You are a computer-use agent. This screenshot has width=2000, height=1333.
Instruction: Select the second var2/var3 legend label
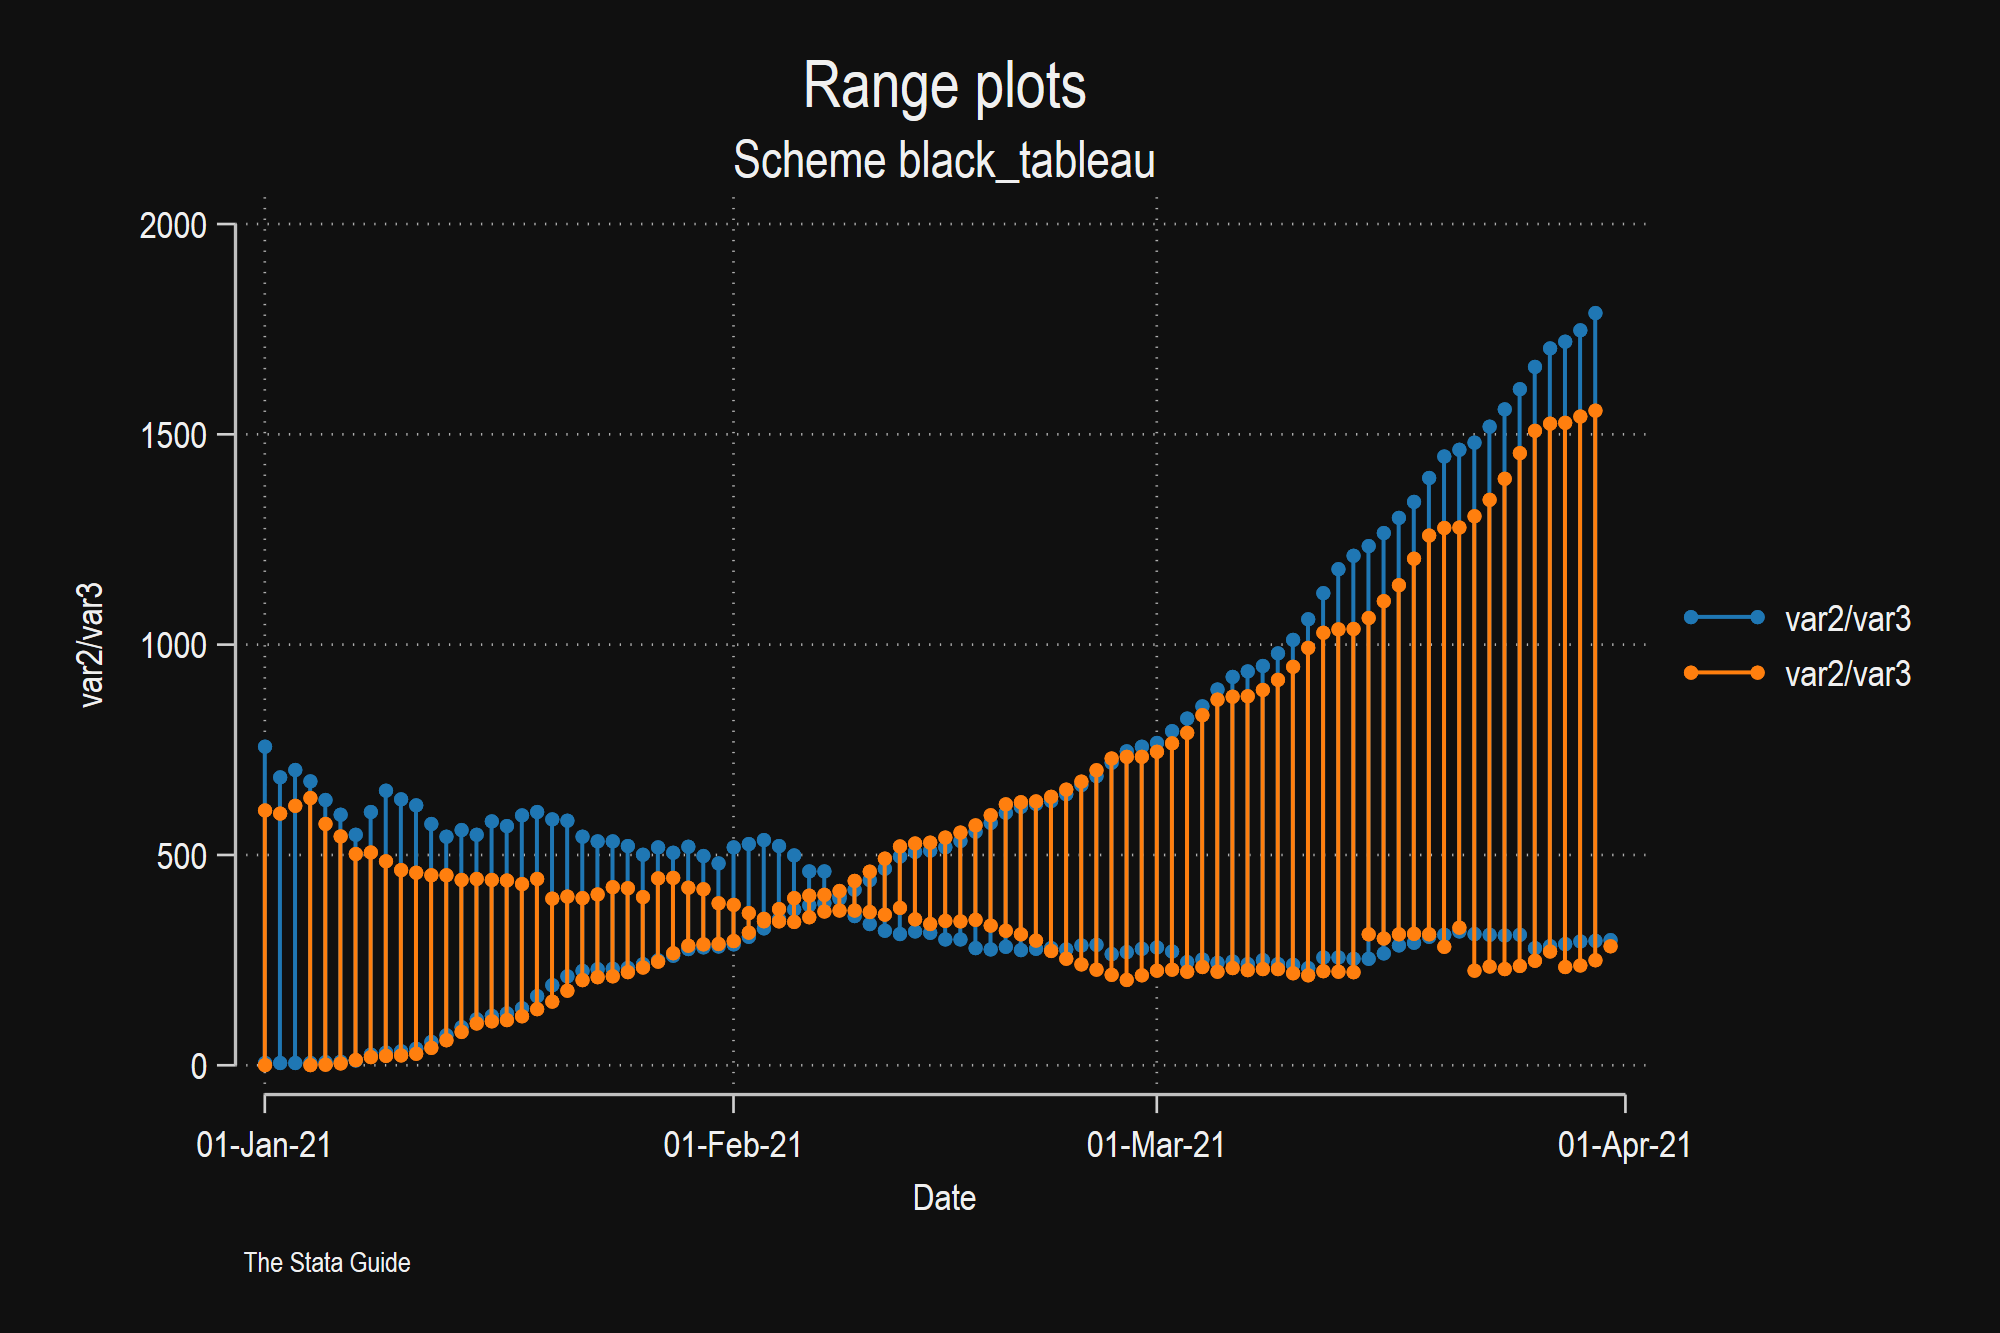coord(1847,674)
